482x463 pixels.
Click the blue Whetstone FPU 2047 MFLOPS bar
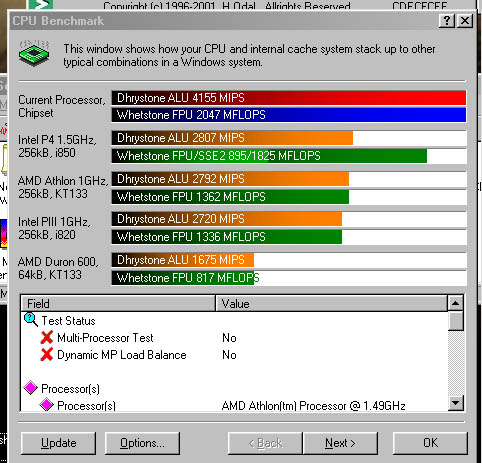point(289,115)
